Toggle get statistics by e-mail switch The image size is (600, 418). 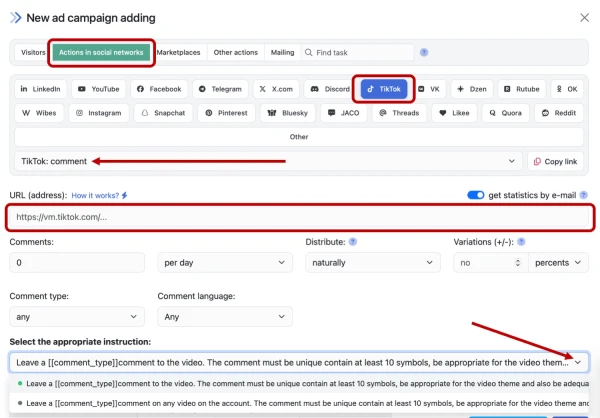pyautogui.click(x=476, y=195)
